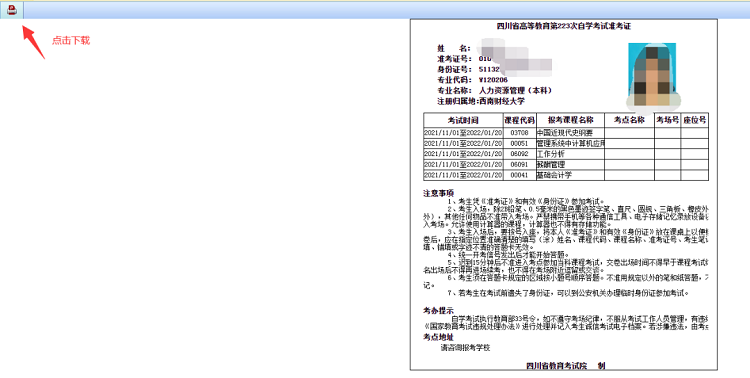Image resolution: width=750 pixels, height=378 pixels.
Task: Select course code 03708
Action: point(519,133)
